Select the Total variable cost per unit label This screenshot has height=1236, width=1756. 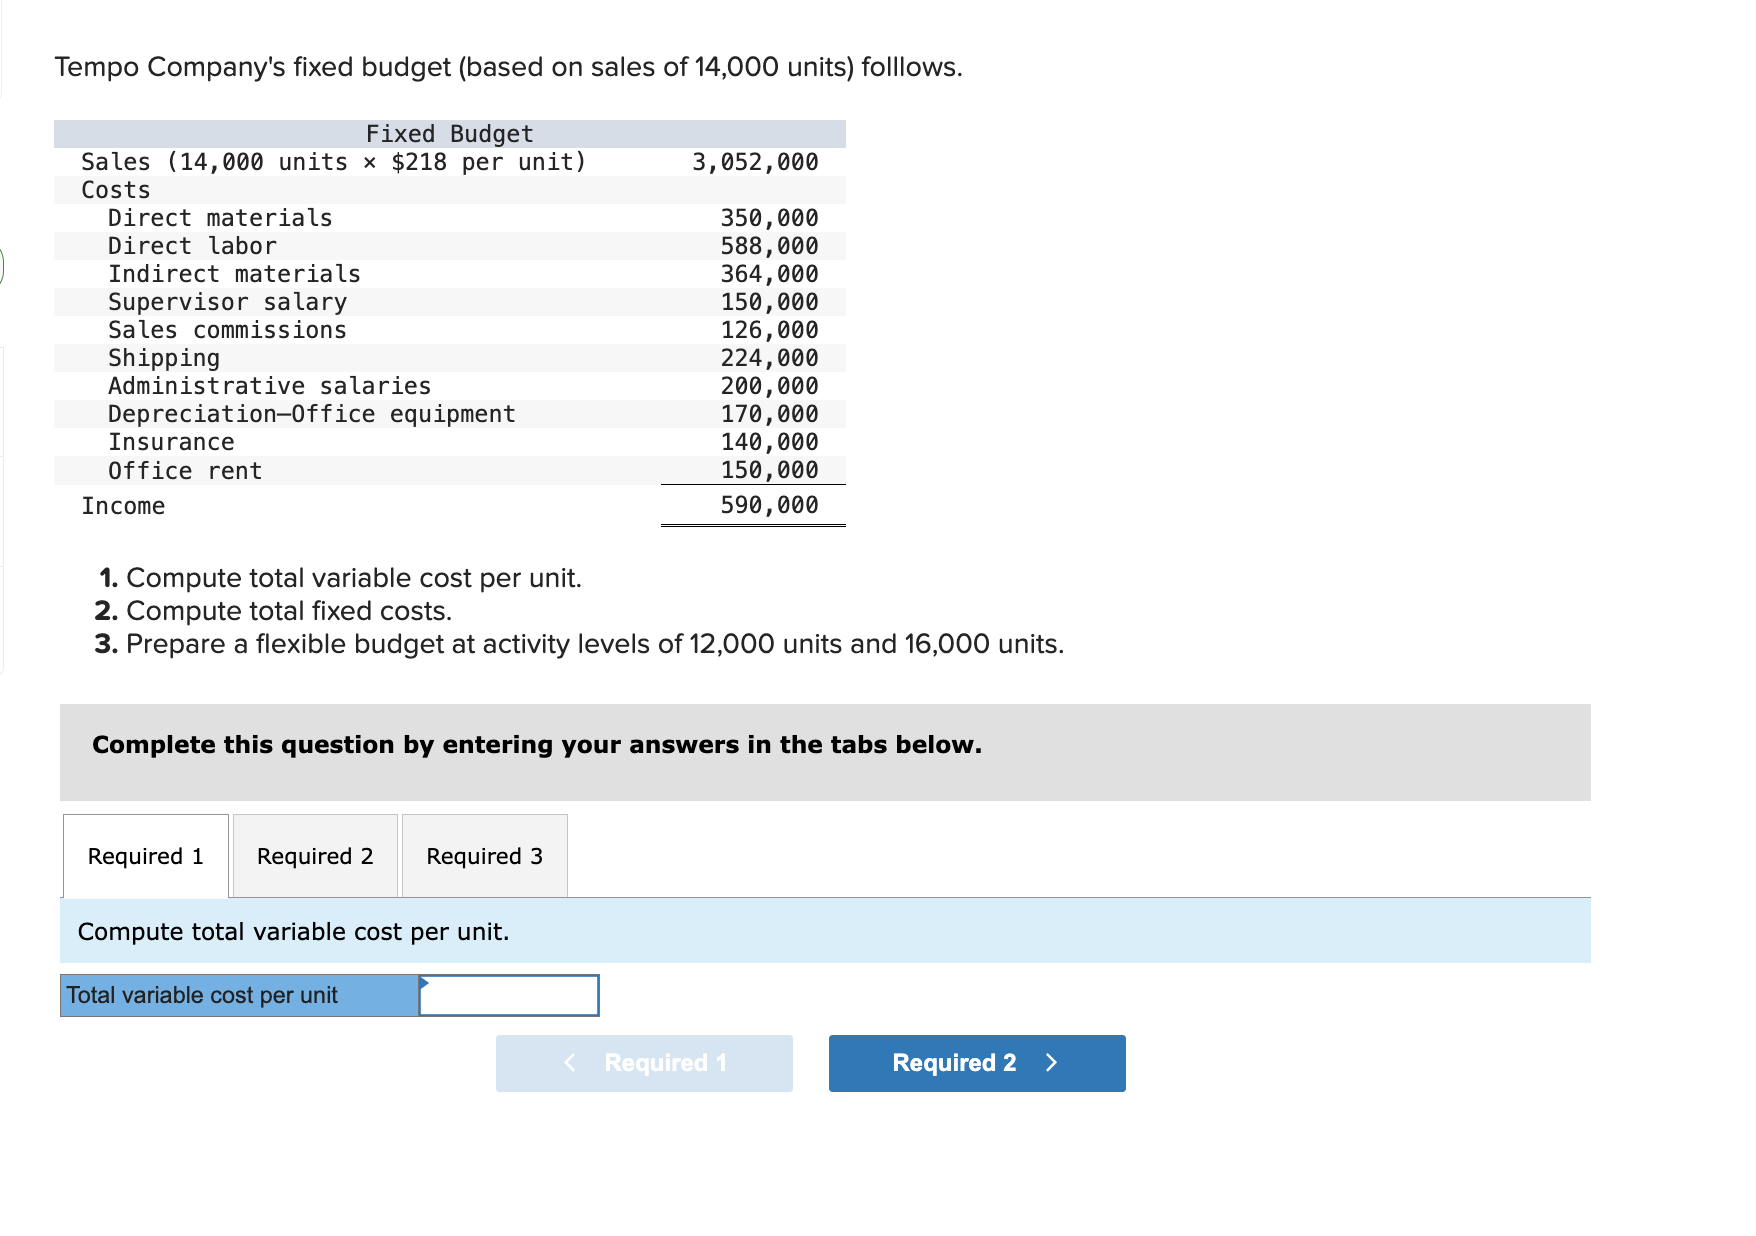click(202, 995)
